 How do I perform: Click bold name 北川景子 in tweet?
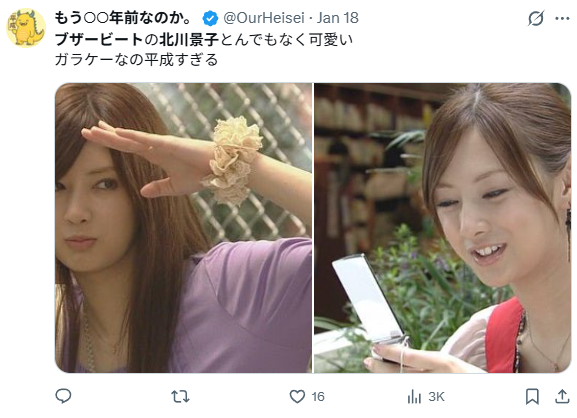point(189,39)
